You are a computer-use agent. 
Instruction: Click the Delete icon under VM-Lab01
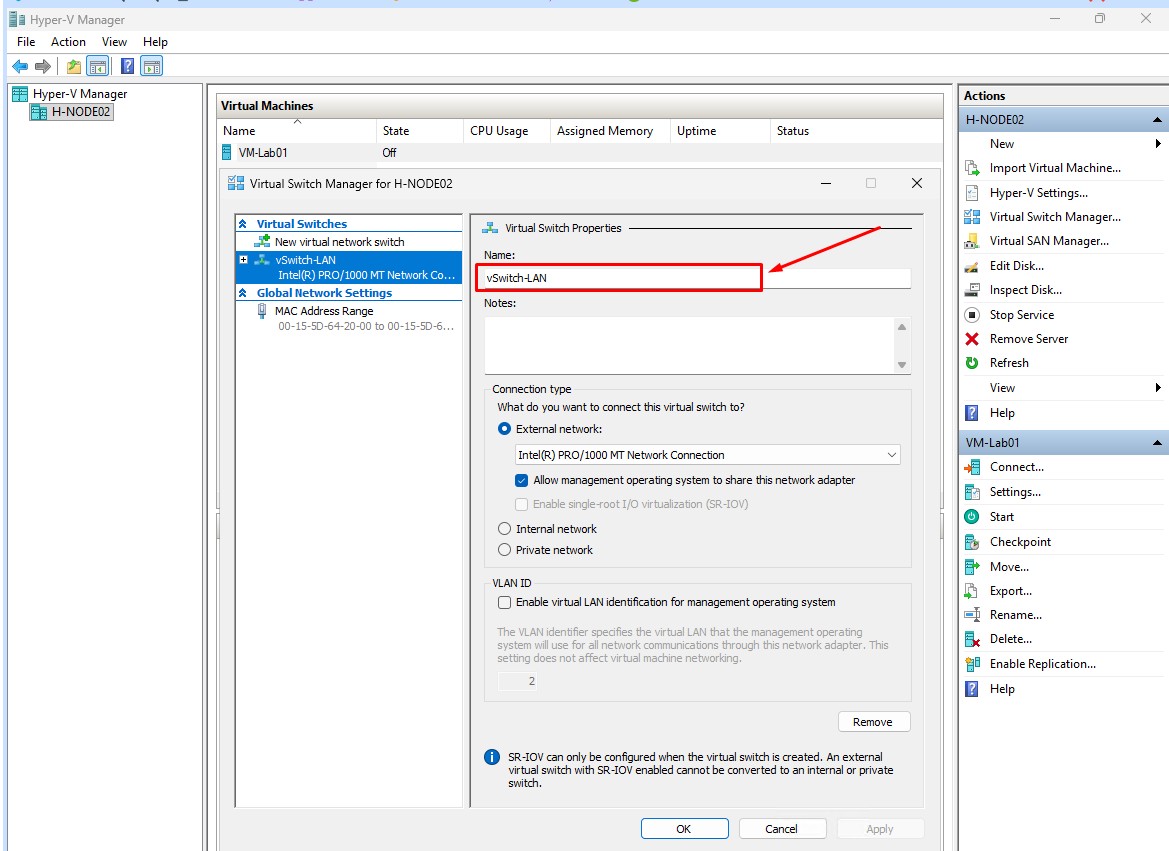pos(972,639)
